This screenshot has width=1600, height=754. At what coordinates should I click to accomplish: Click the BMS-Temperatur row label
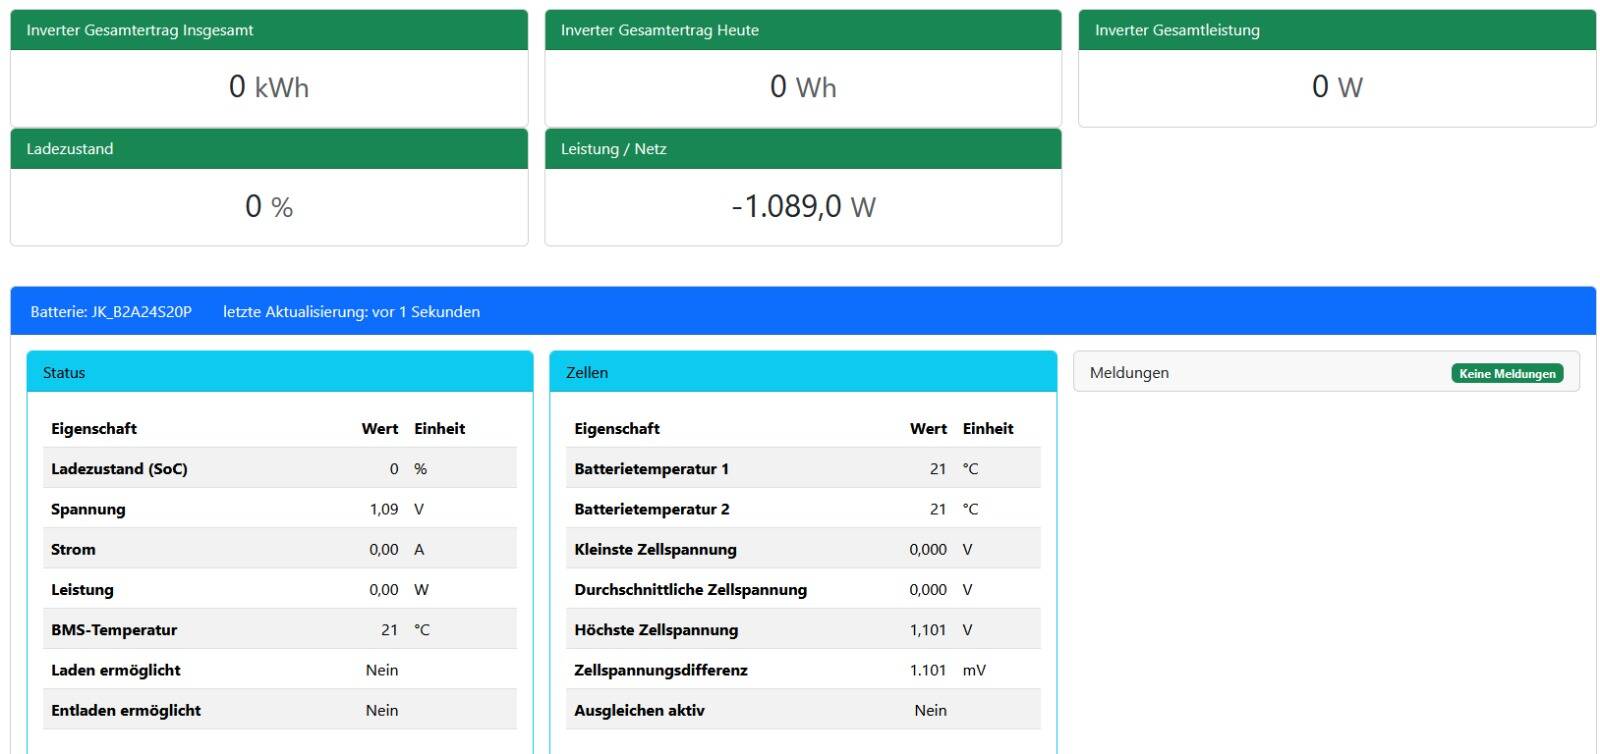pos(114,630)
